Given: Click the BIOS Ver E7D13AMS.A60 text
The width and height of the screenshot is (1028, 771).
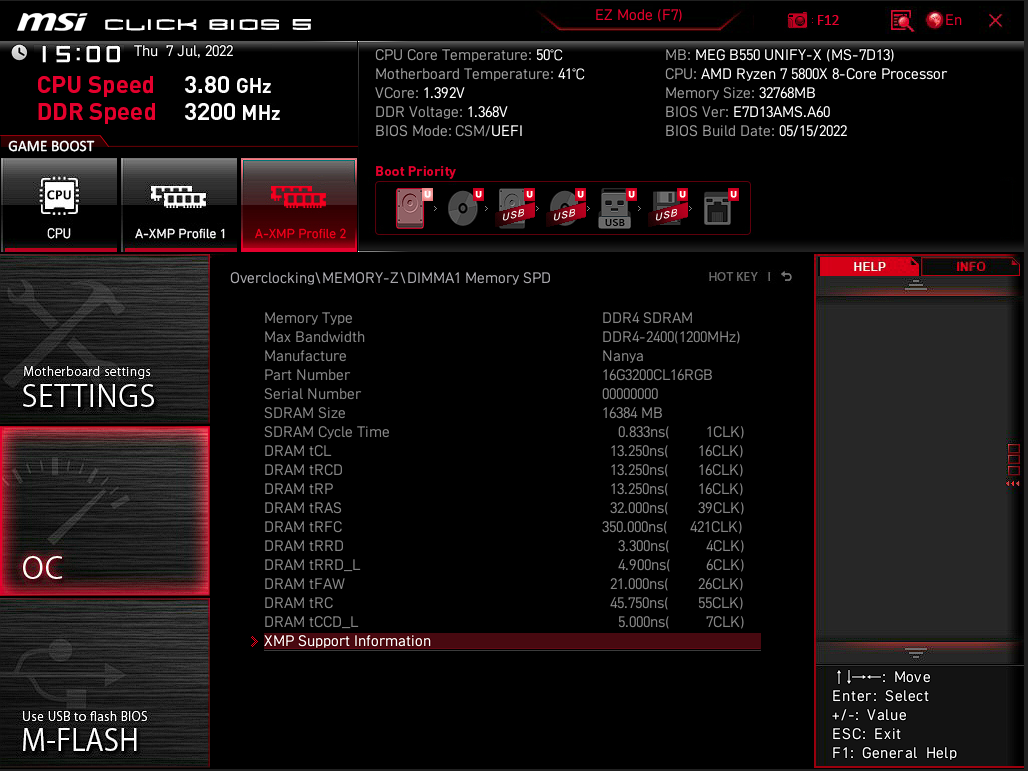Looking at the screenshot, I should pos(747,112).
